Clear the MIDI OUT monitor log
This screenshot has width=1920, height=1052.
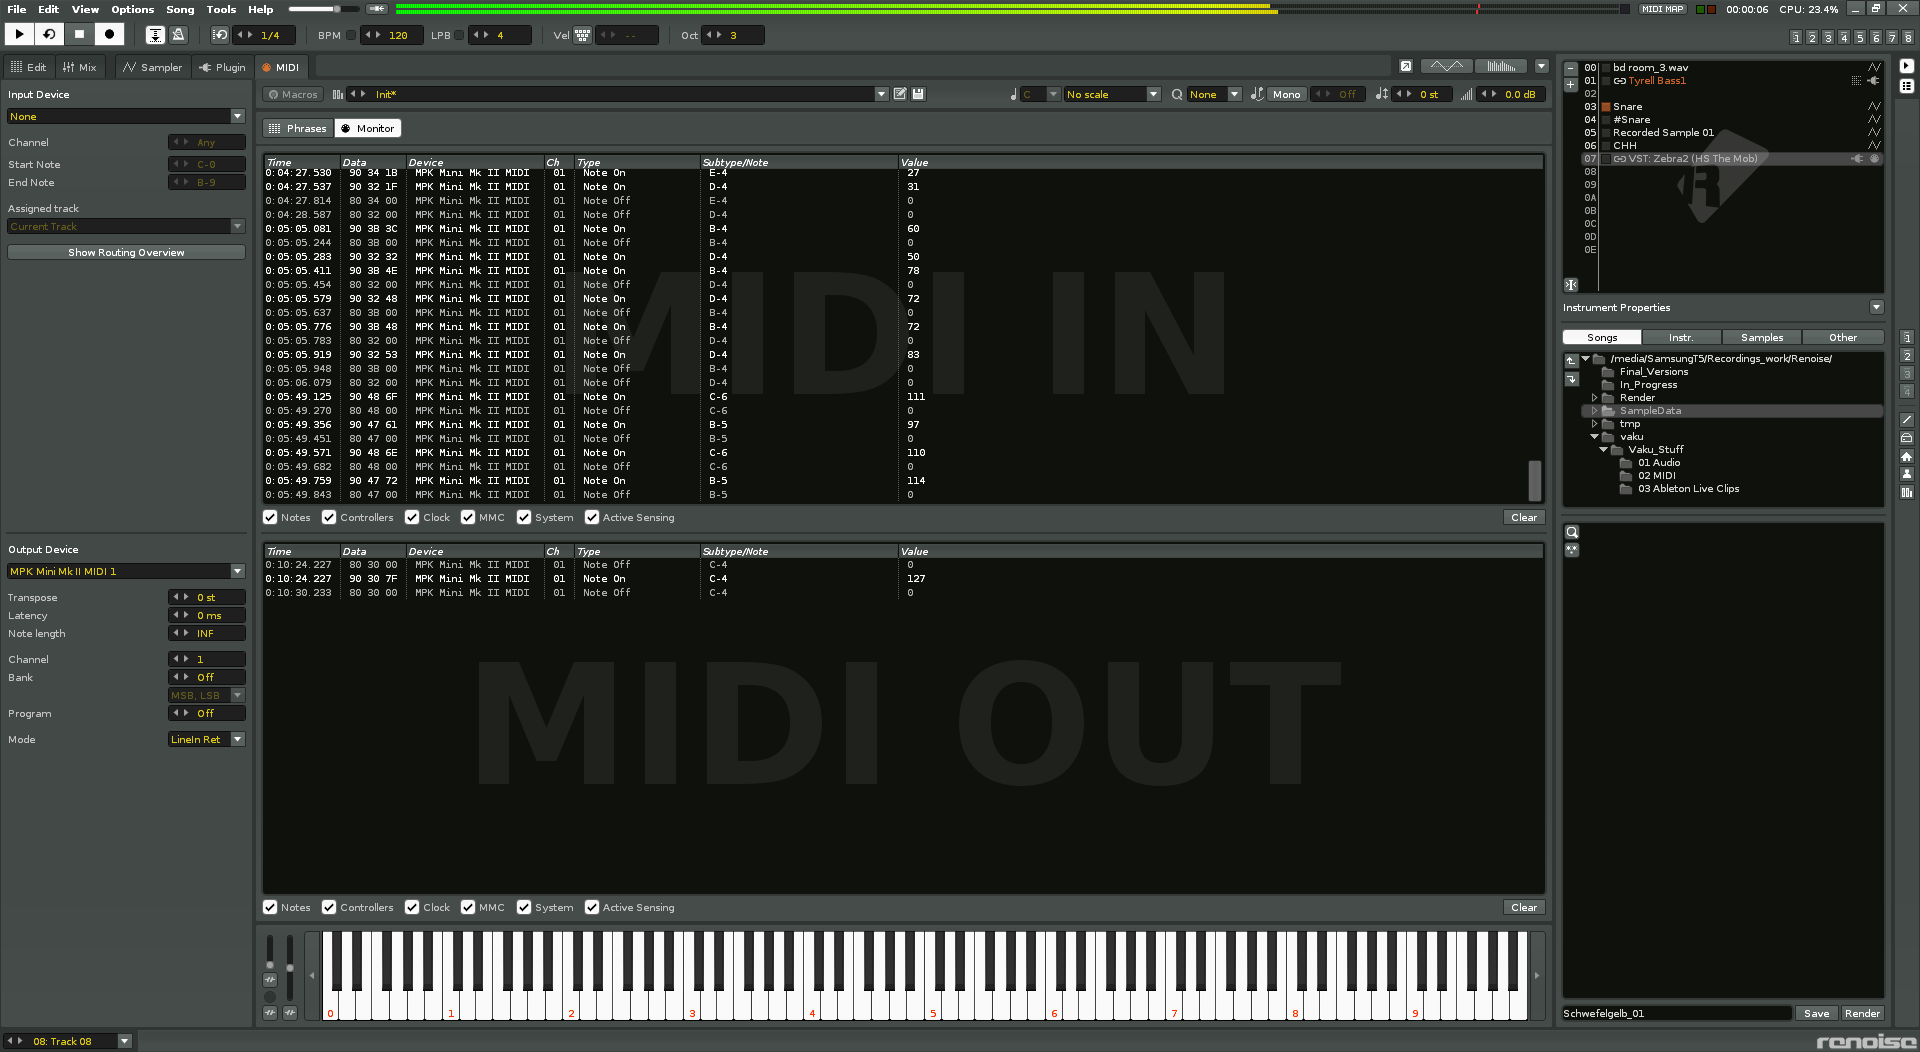1524,907
